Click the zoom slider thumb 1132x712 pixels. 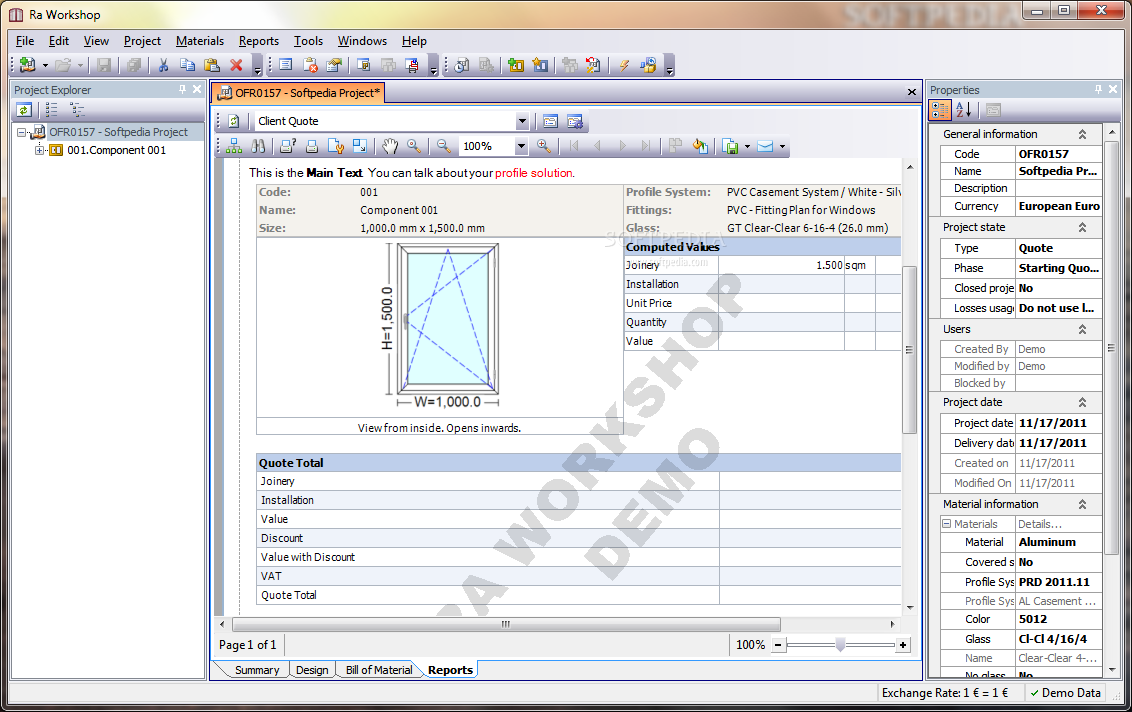point(840,645)
